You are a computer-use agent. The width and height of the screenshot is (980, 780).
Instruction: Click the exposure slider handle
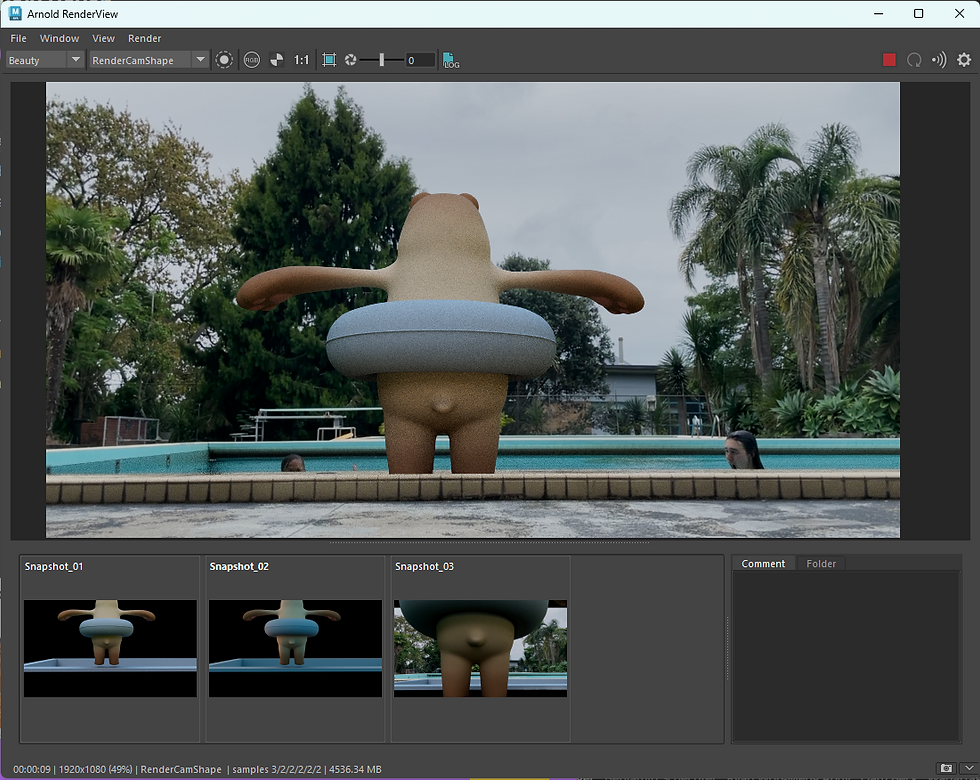point(382,60)
